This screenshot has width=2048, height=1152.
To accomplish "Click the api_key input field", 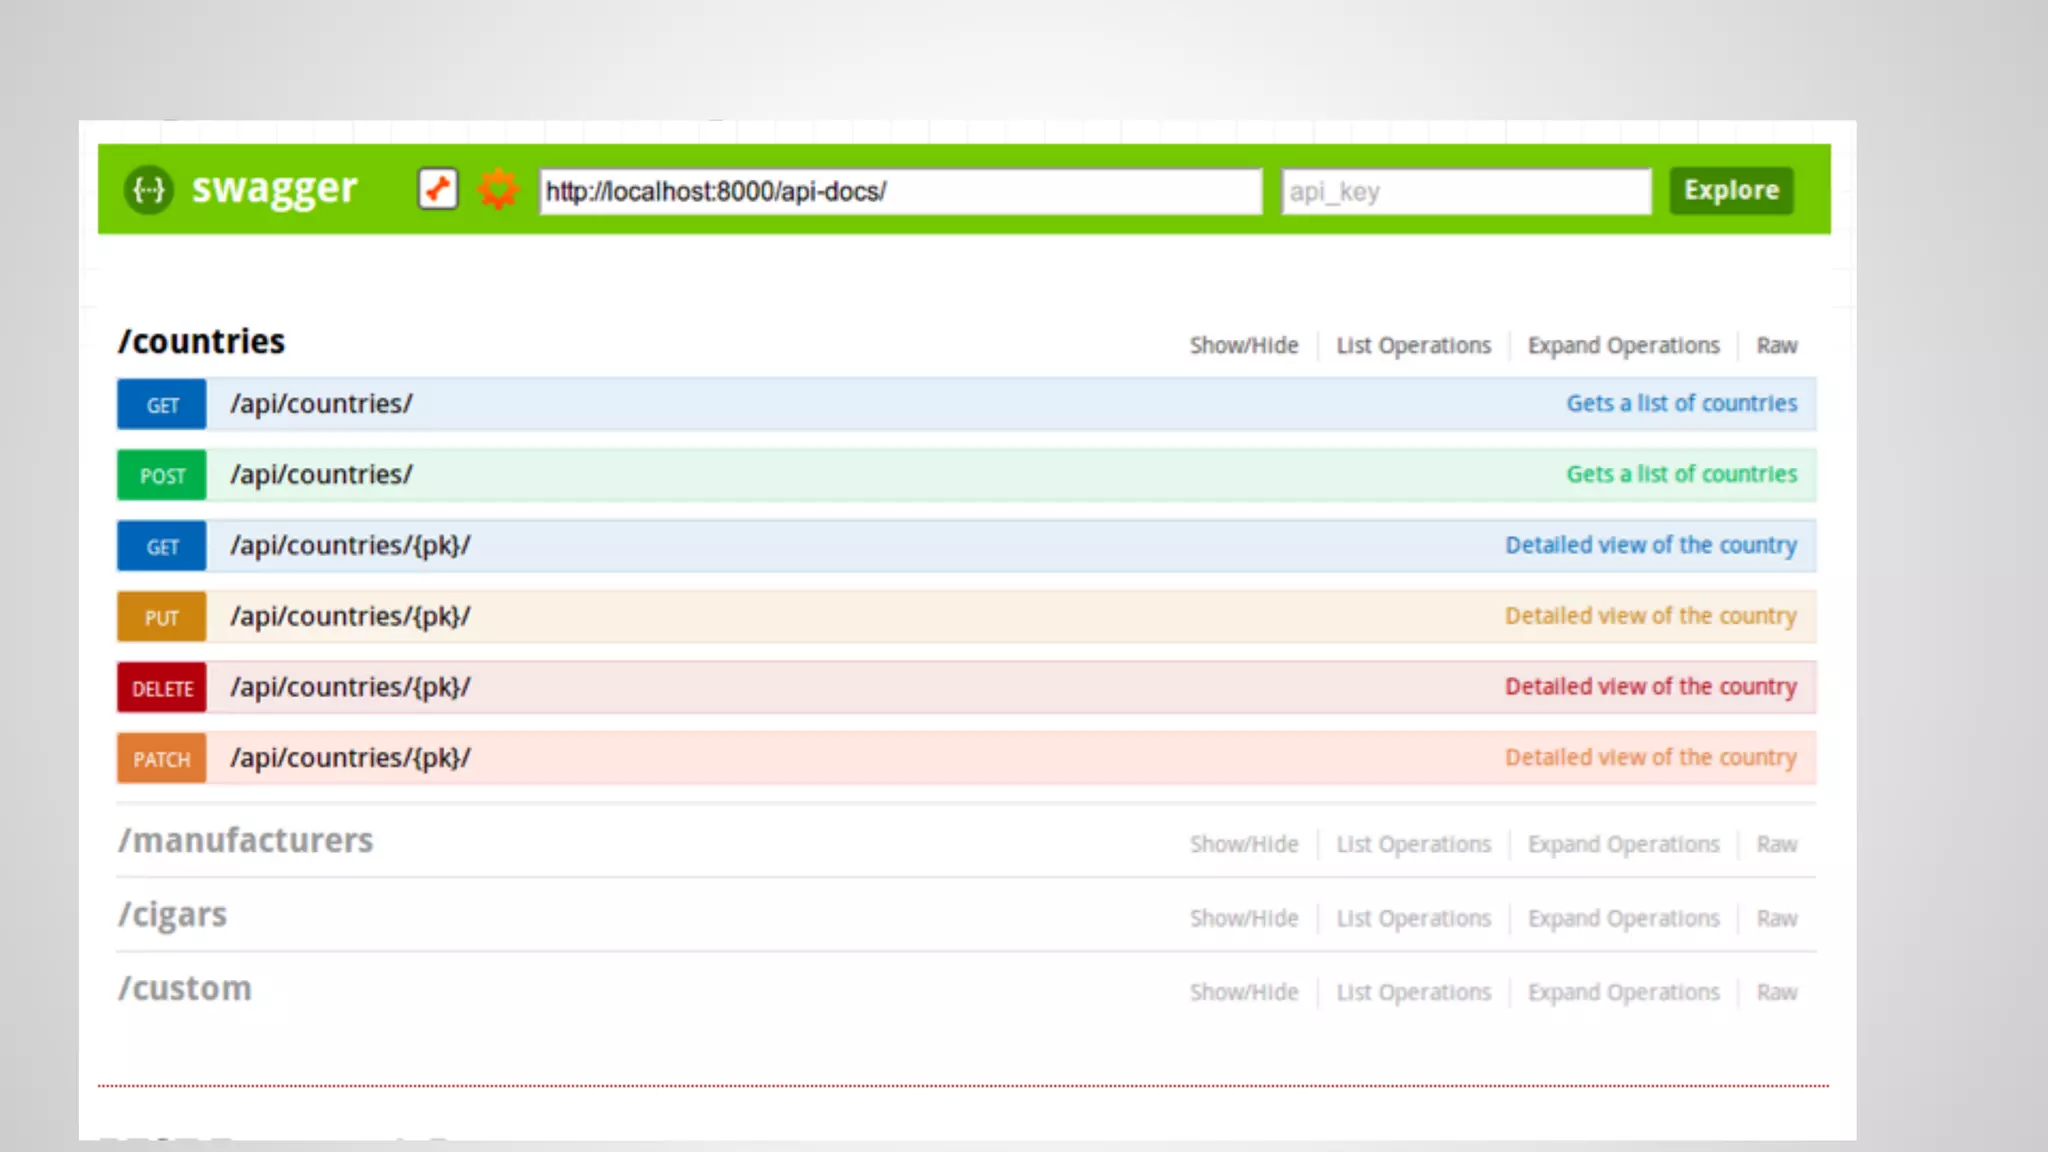I will [x=1466, y=191].
